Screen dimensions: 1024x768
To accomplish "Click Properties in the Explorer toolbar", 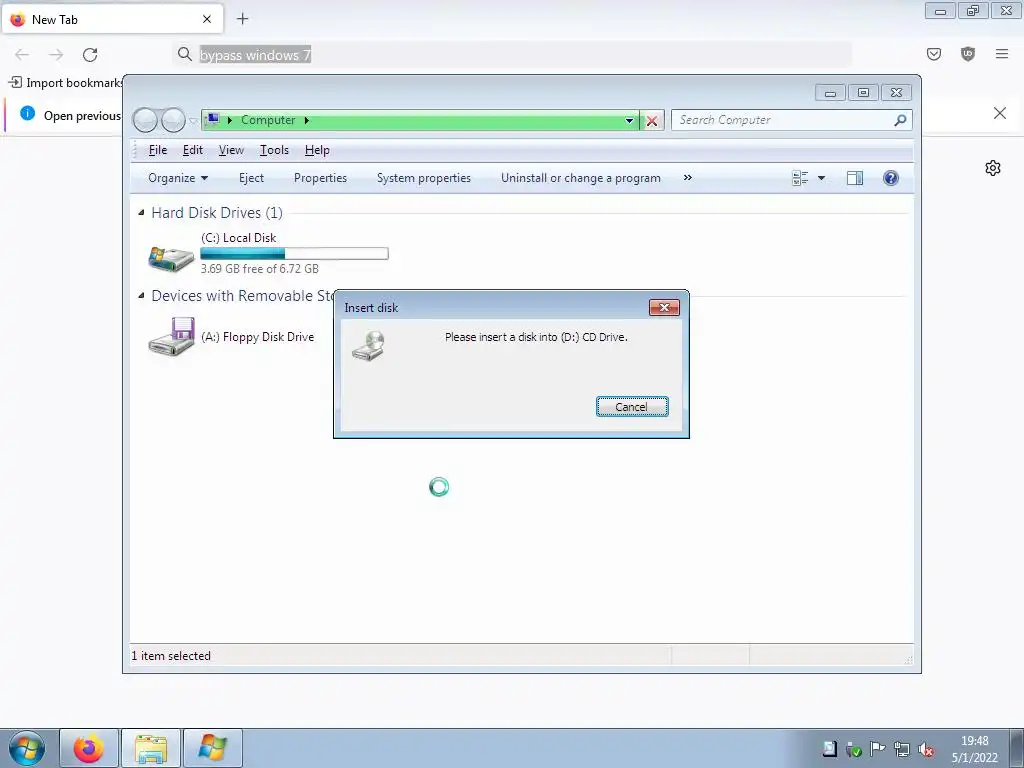I will [x=321, y=178].
